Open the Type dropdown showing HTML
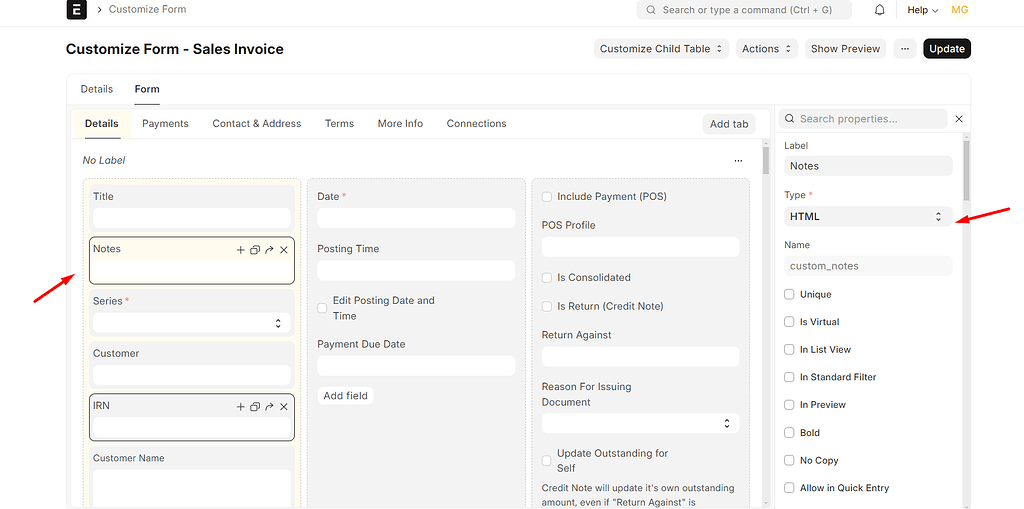1024x509 pixels. point(868,216)
